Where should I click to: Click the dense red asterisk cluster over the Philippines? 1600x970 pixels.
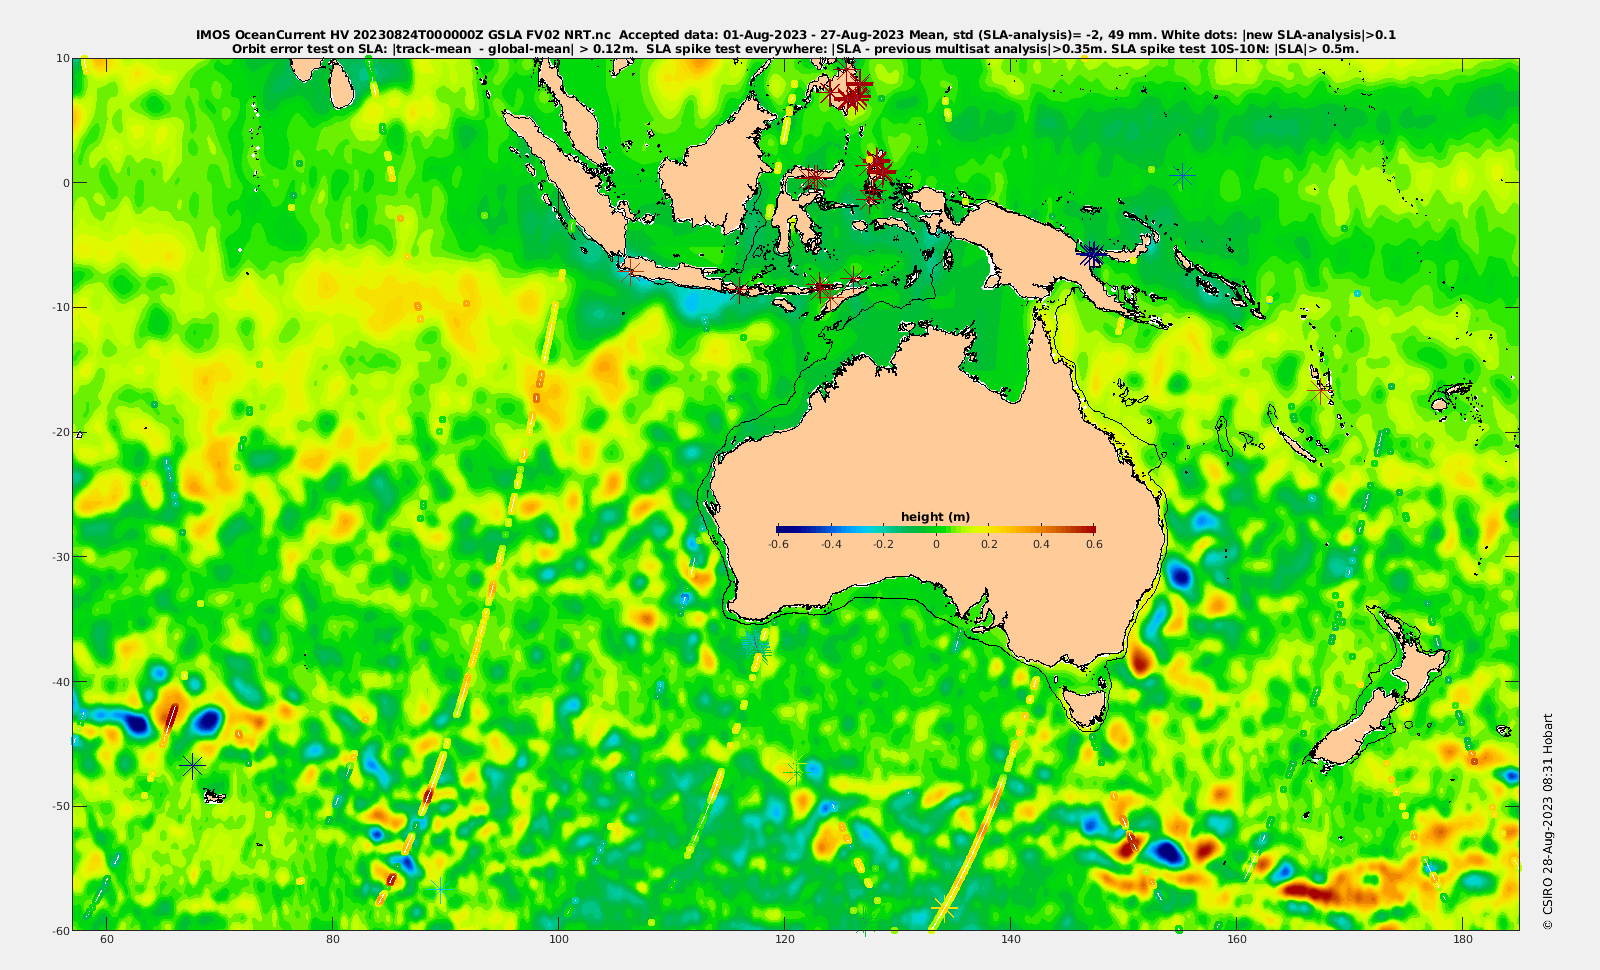point(851,92)
